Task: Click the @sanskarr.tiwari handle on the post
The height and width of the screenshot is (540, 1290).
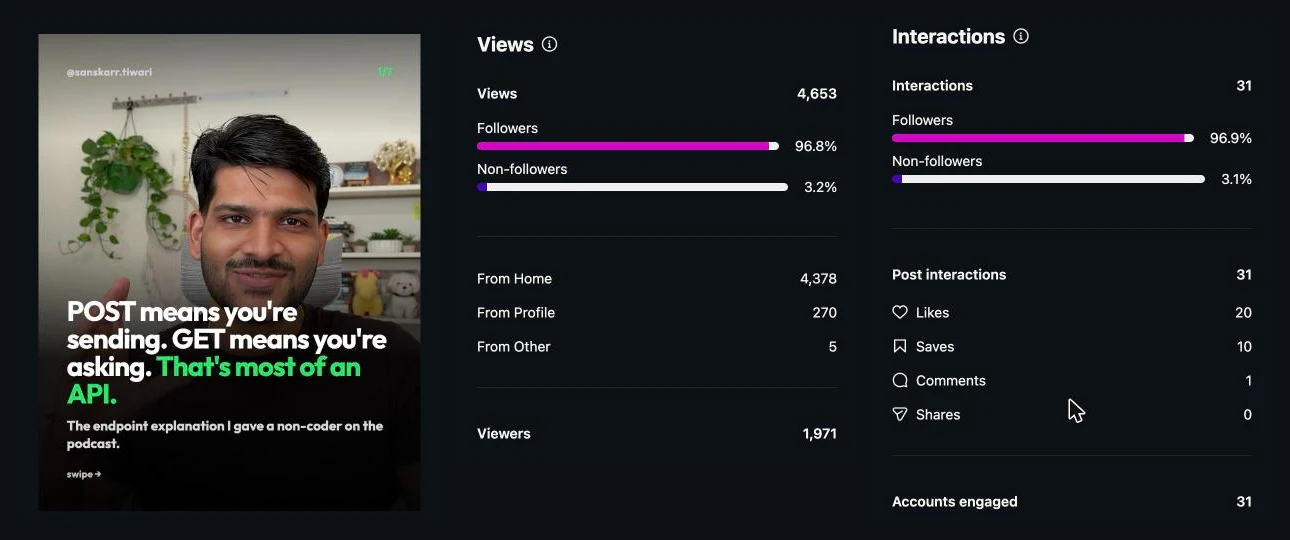Action: coord(109,72)
